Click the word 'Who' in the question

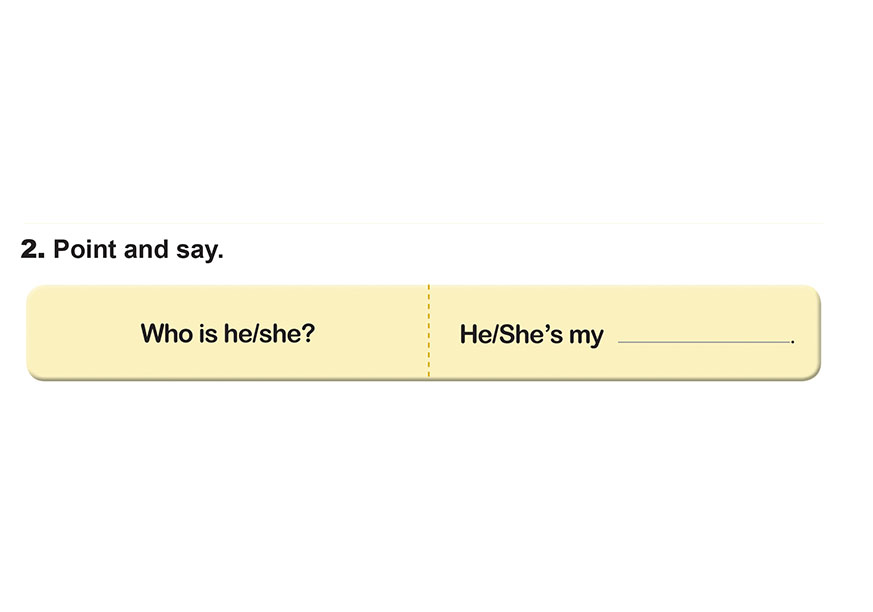[166, 333]
